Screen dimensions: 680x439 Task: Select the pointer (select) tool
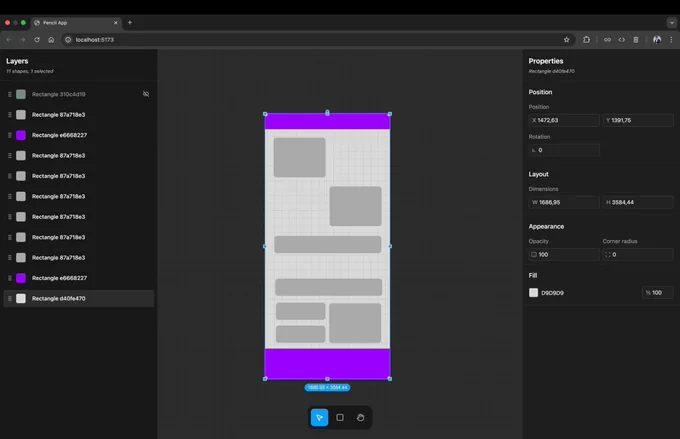click(319, 417)
